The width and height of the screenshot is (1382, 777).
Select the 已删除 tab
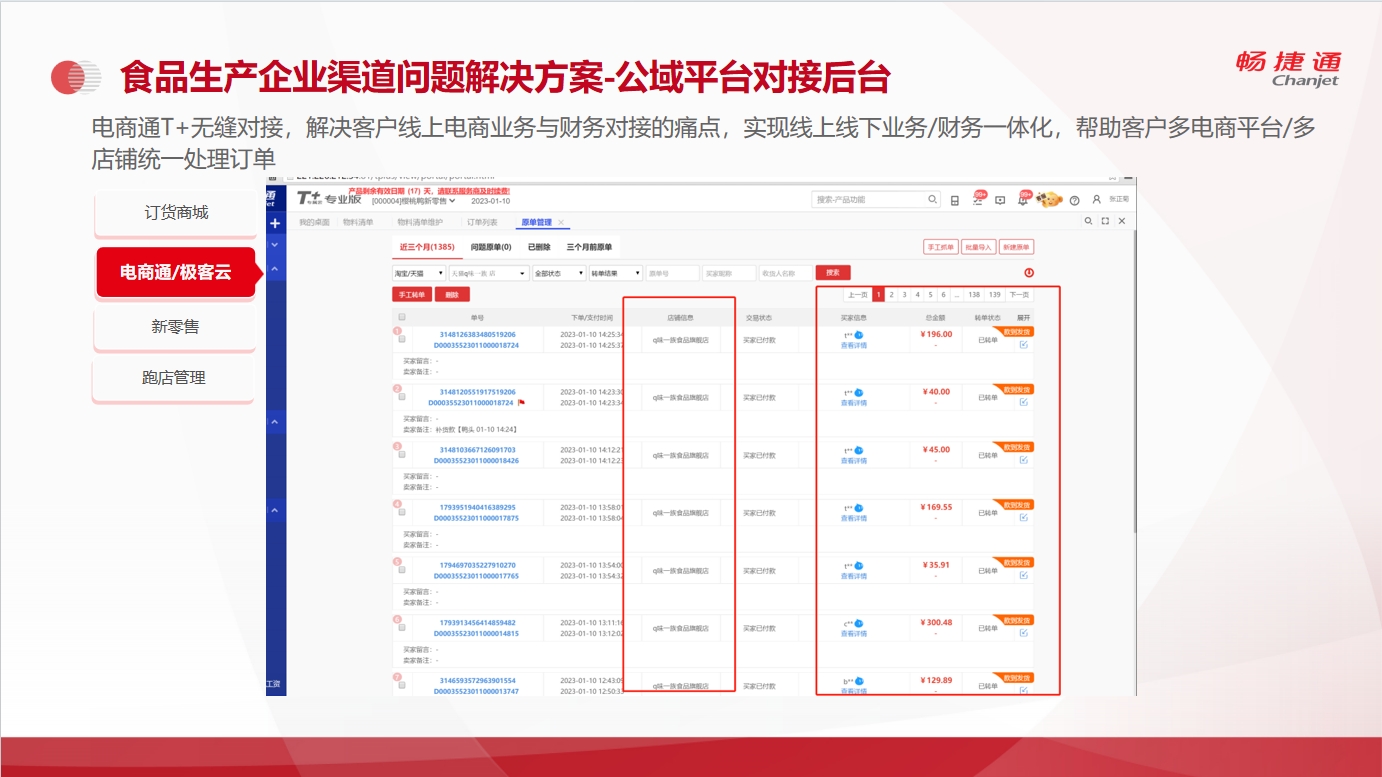point(539,247)
